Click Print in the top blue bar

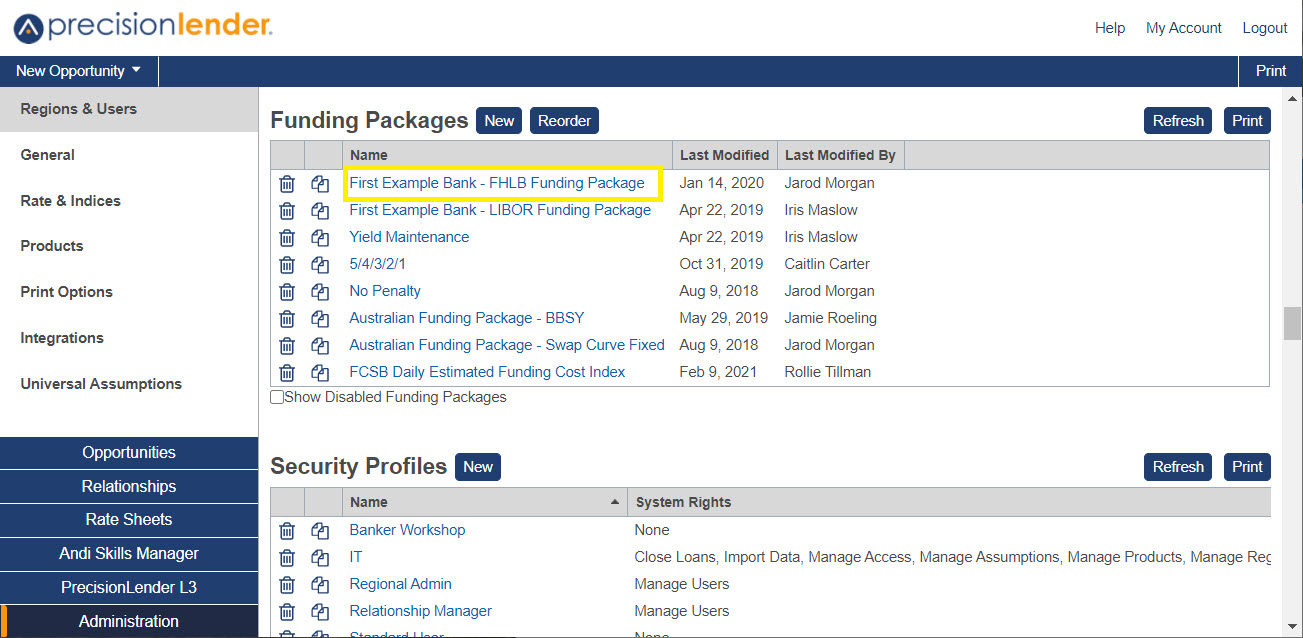pos(1271,71)
